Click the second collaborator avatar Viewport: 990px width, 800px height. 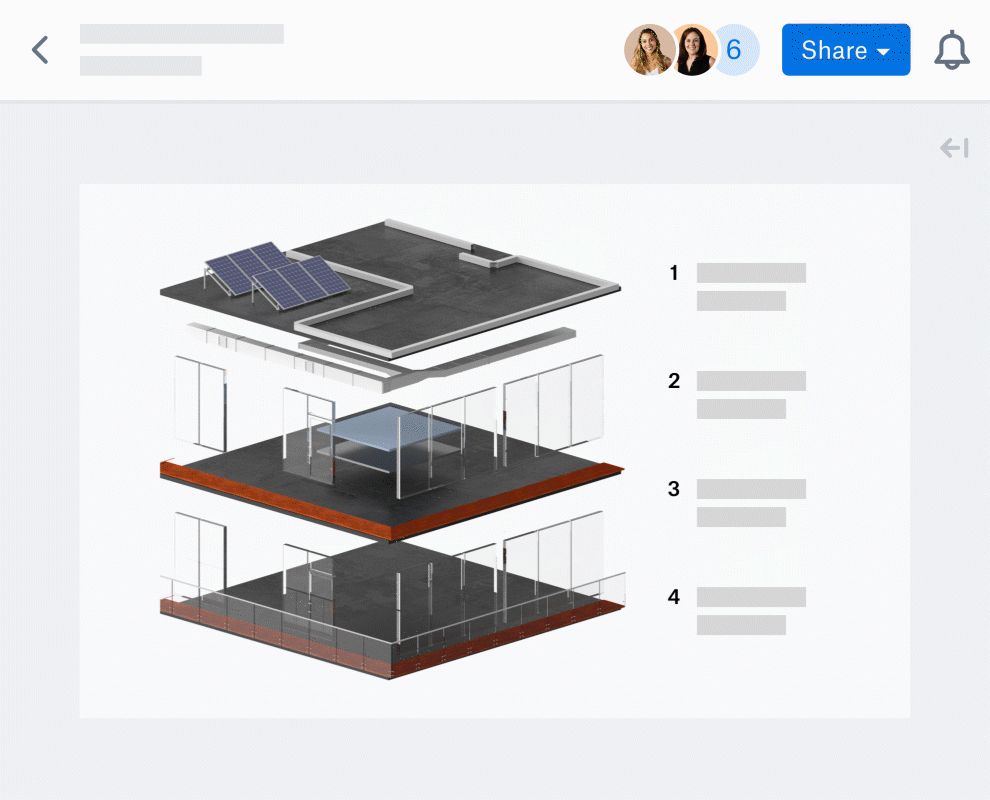click(692, 50)
